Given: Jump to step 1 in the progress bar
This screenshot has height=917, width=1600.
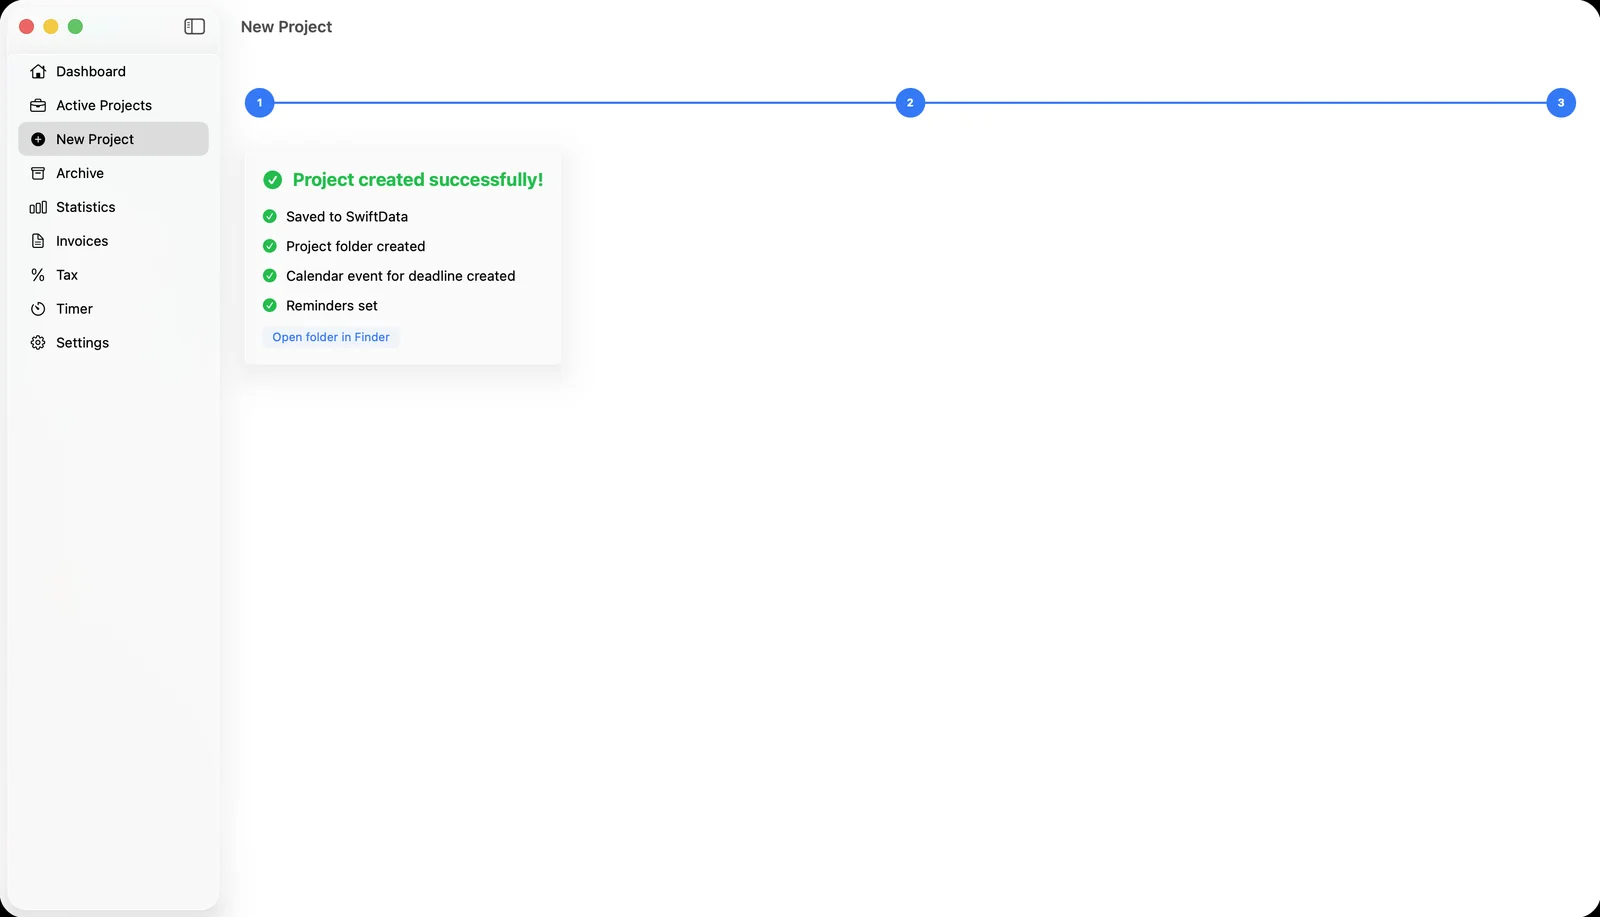Looking at the screenshot, I should 260,103.
